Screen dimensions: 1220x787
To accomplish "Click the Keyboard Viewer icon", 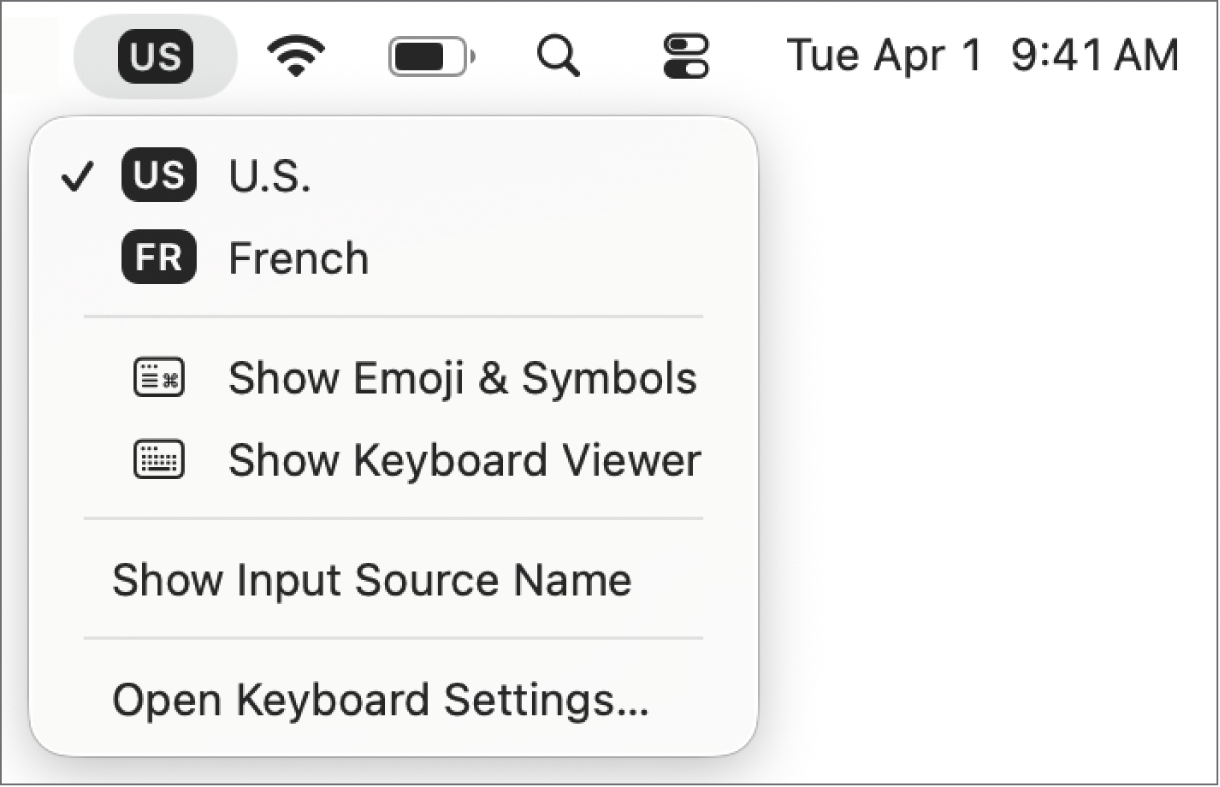I will (x=158, y=460).
